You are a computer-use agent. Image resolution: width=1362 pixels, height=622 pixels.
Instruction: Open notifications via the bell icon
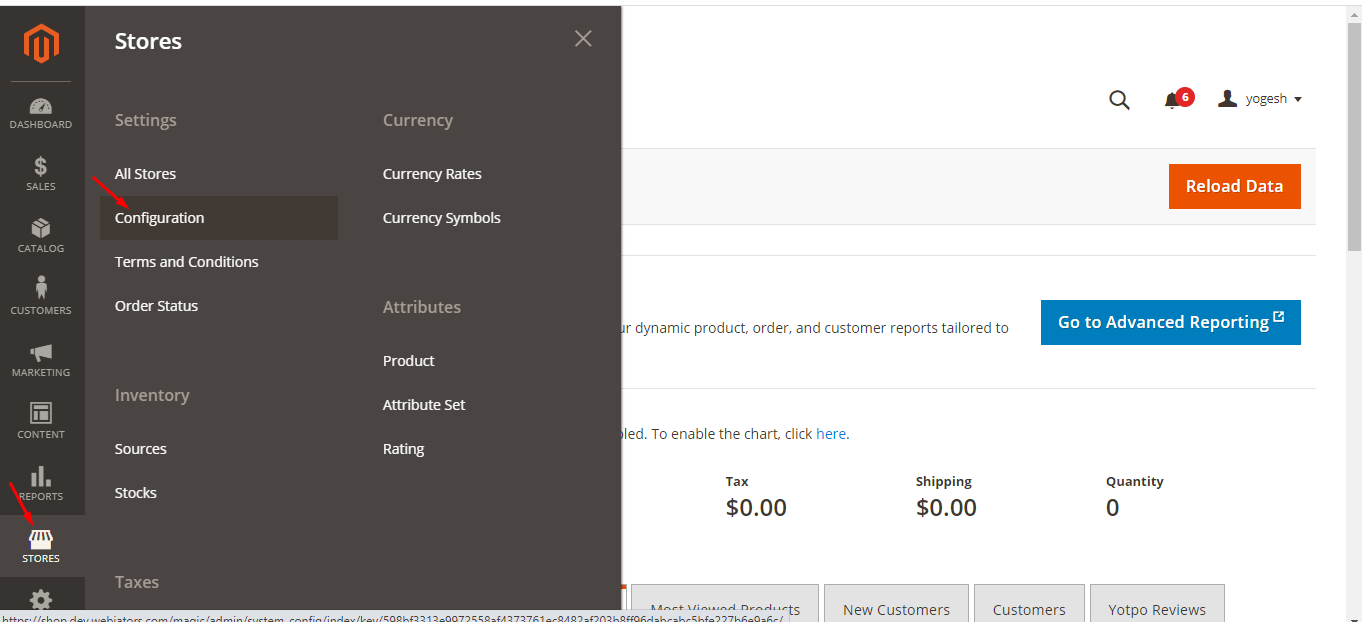[1173, 99]
